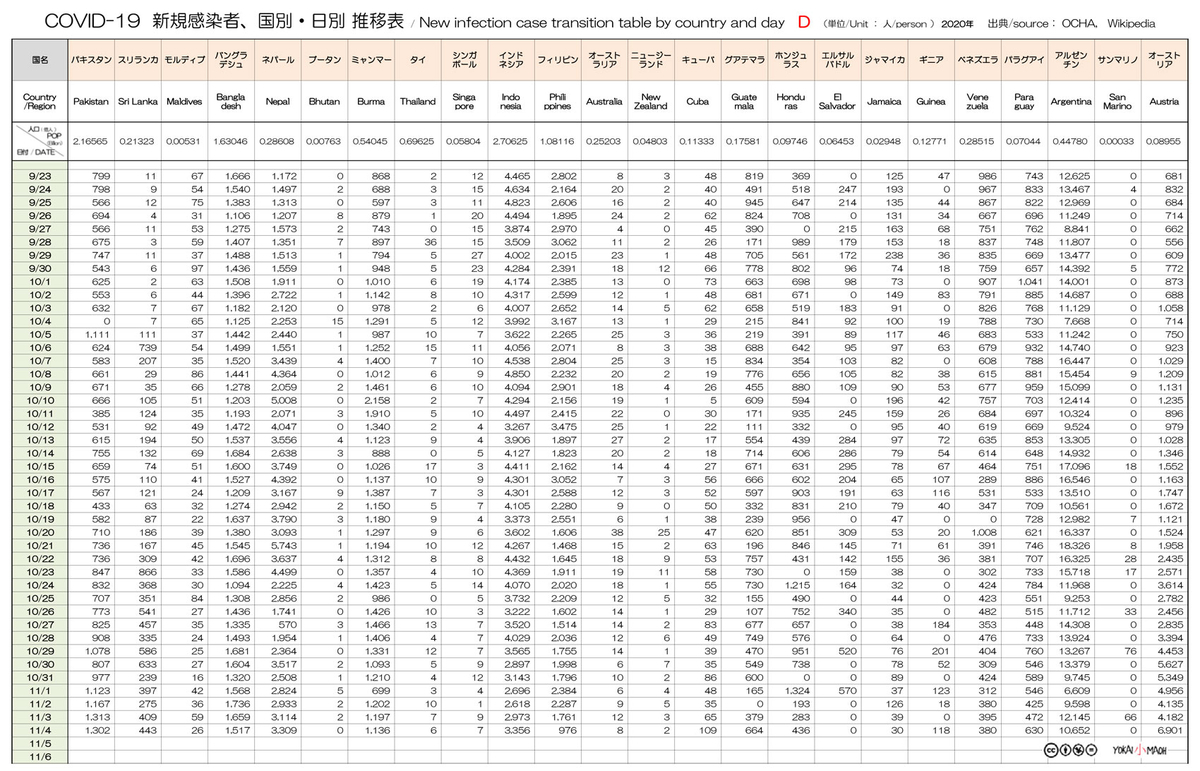This screenshot has height=771, width=1200.
Task: Select the Japanese 'ミャンマー' header cell
Action: (370, 60)
